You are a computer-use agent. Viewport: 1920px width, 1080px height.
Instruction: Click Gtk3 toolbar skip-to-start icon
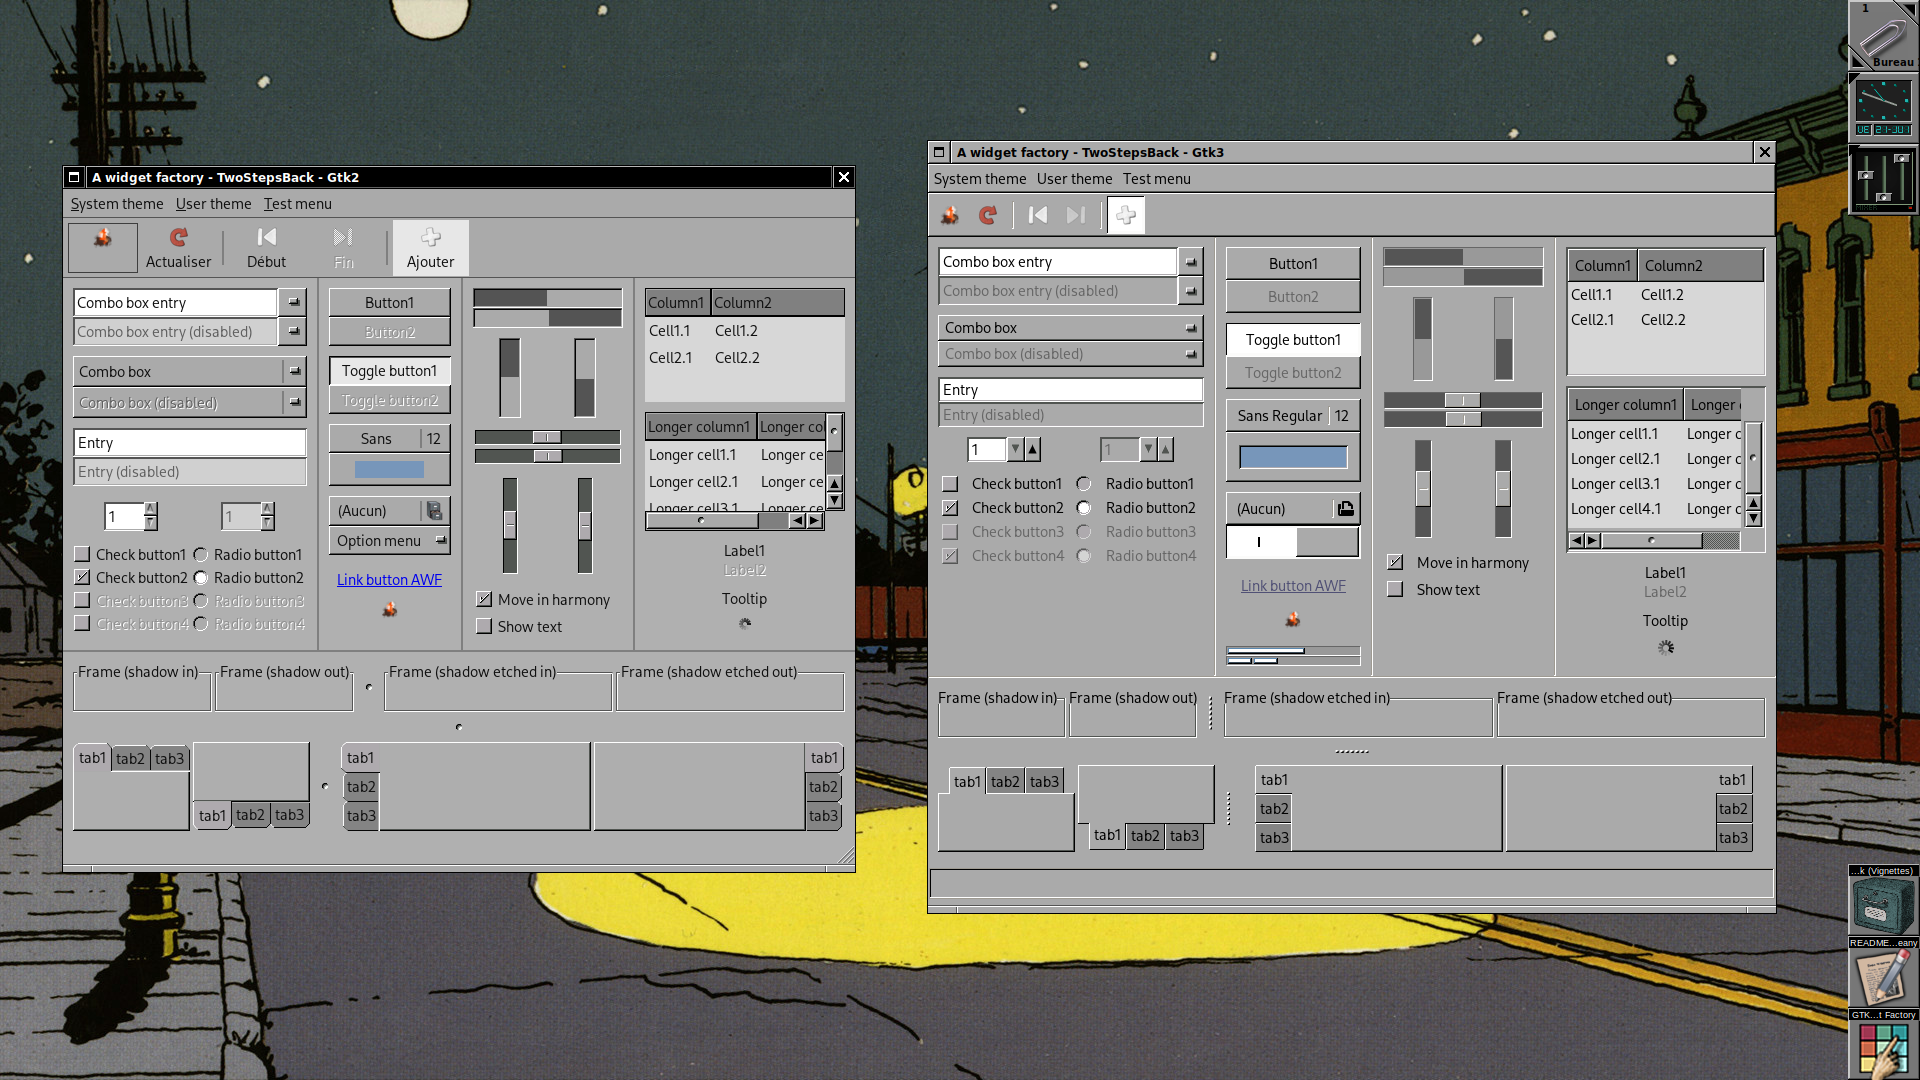1038,215
